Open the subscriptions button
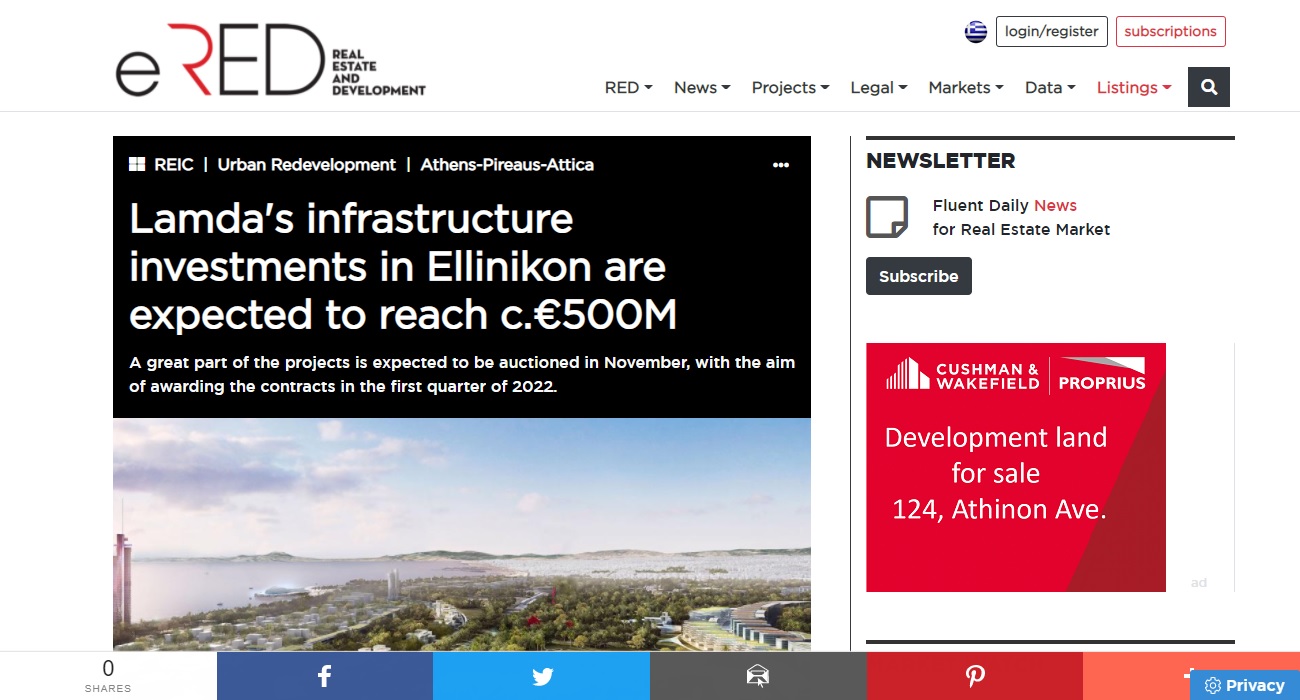 coord(1170,31)
